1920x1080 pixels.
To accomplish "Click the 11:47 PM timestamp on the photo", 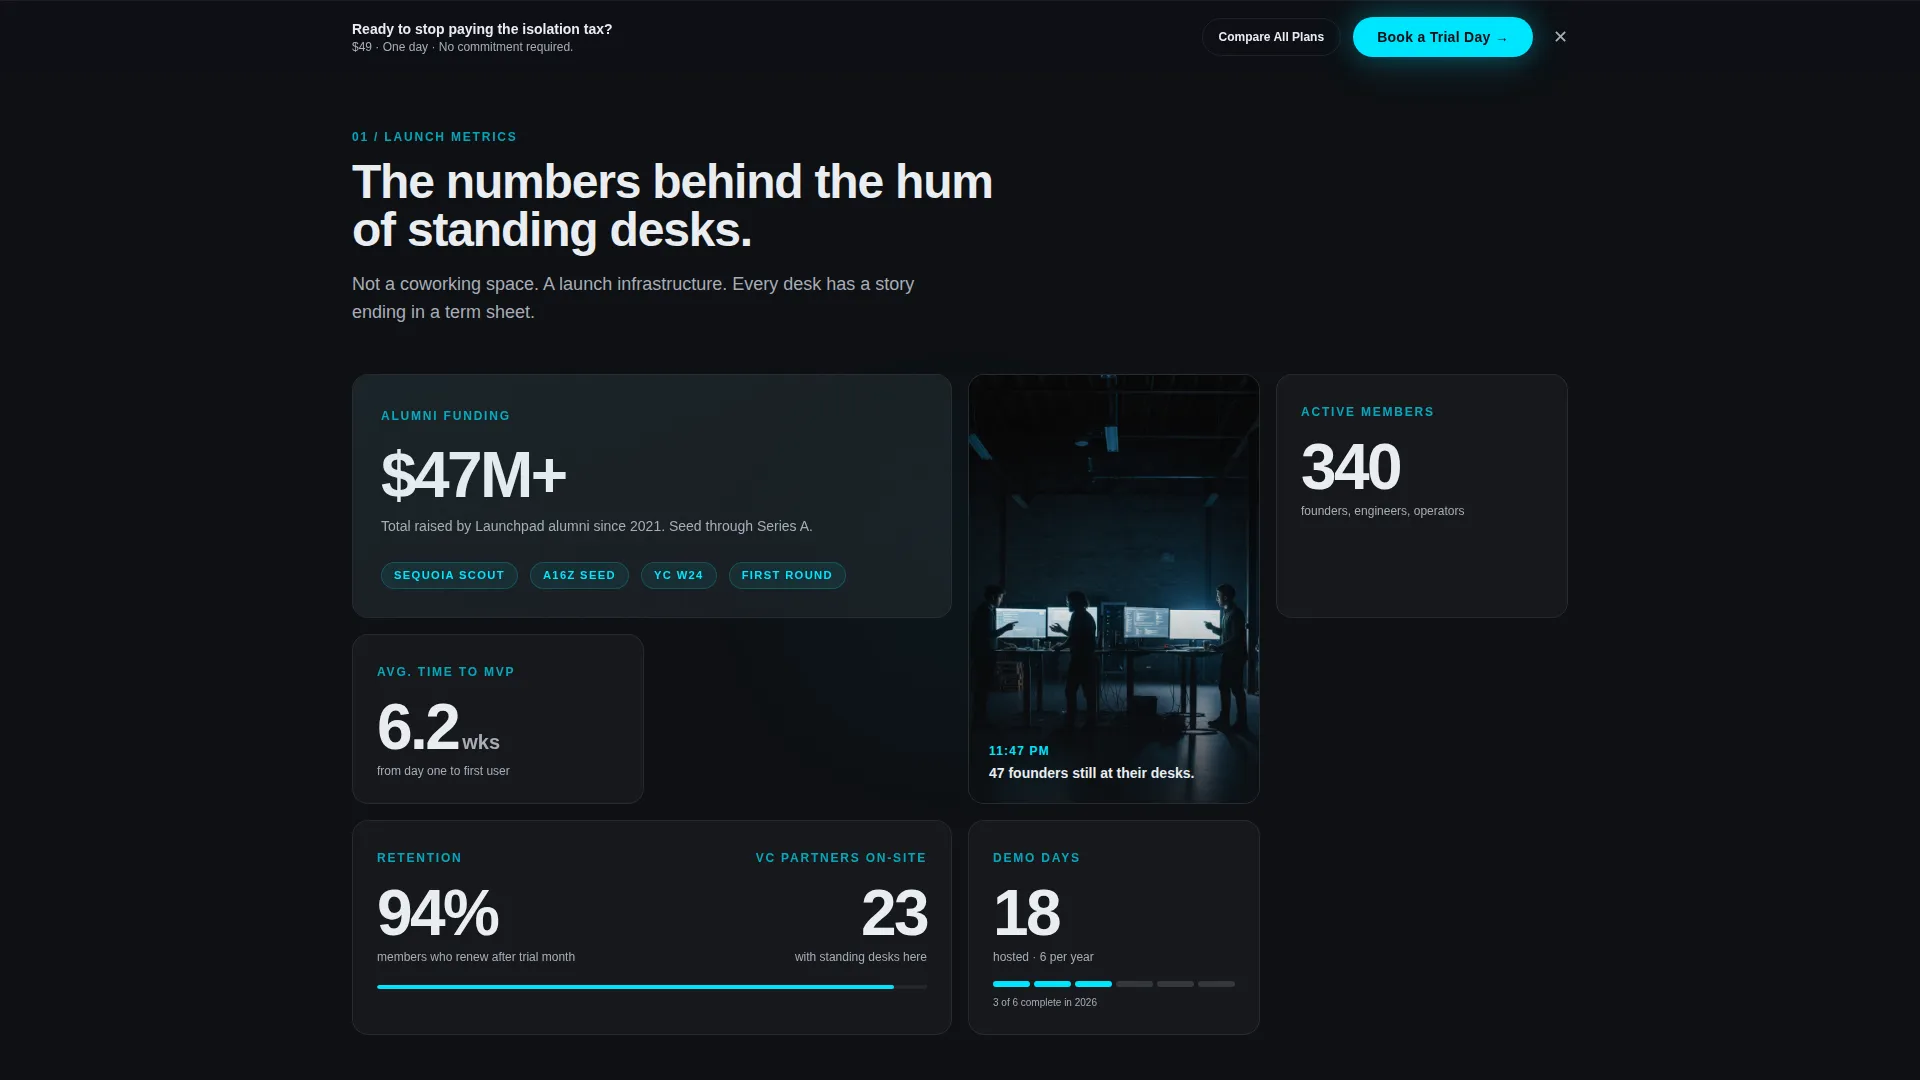I will click(x=1019, y=751).
